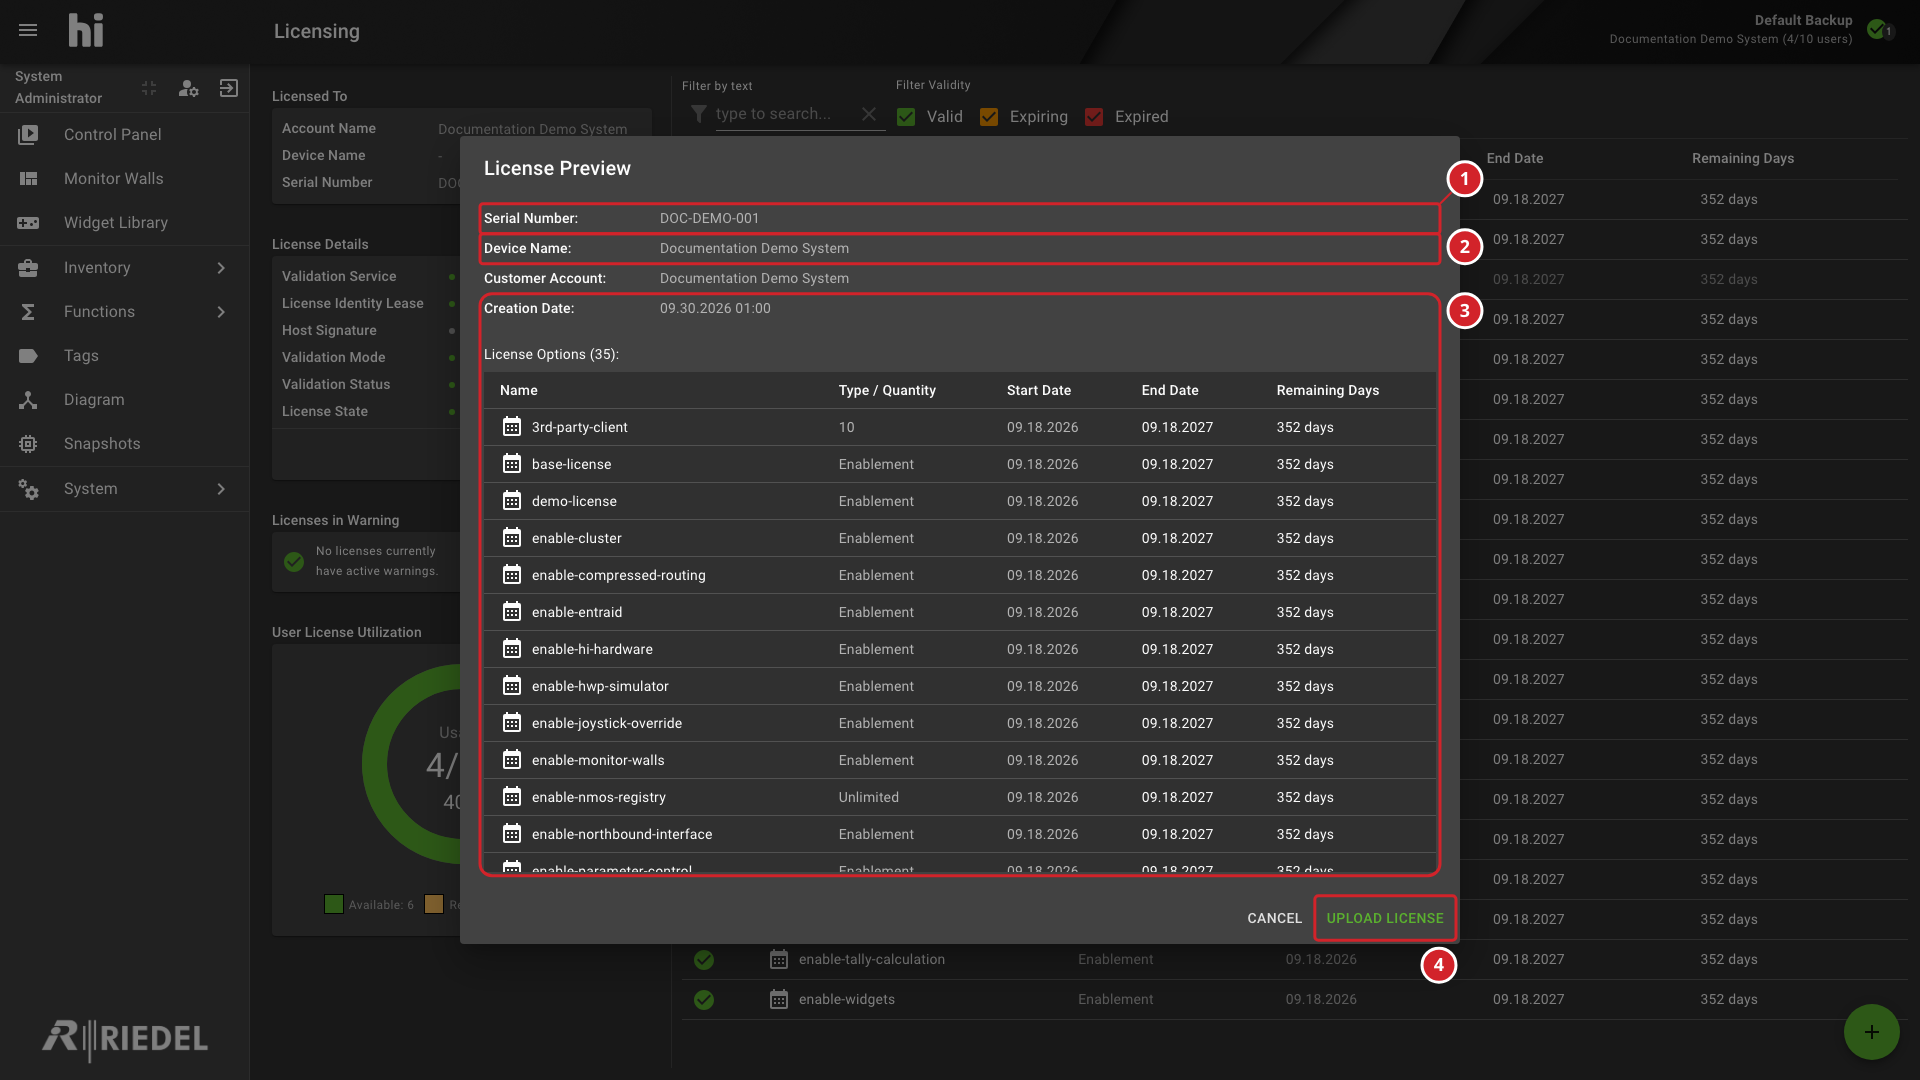
Task: Click creation date 09.30.2026 01:00 value
Action: pyautogui.click(x=715, y=308)
